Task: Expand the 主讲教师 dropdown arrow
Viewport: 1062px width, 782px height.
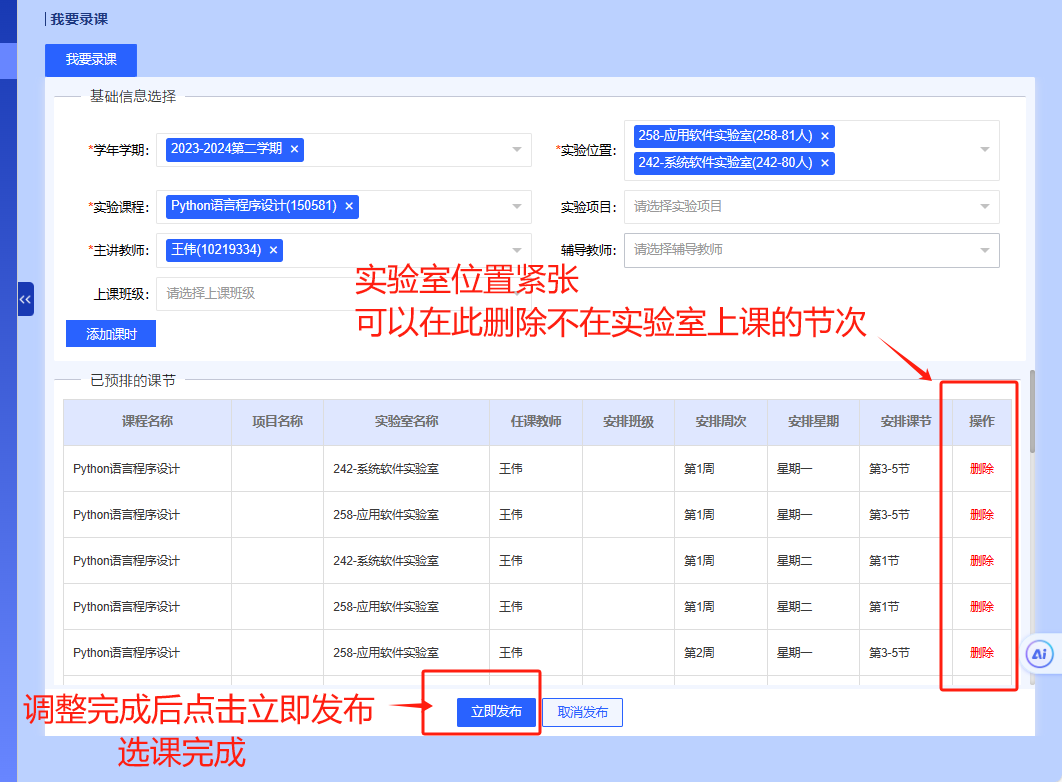Action: pyautogui.click(x=517, y=250)
